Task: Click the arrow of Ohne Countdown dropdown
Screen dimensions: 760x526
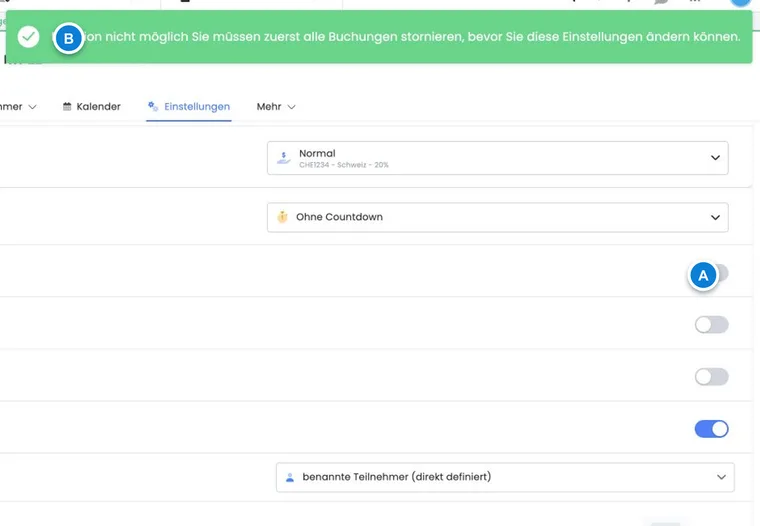Action: click(x=715, y=217)
